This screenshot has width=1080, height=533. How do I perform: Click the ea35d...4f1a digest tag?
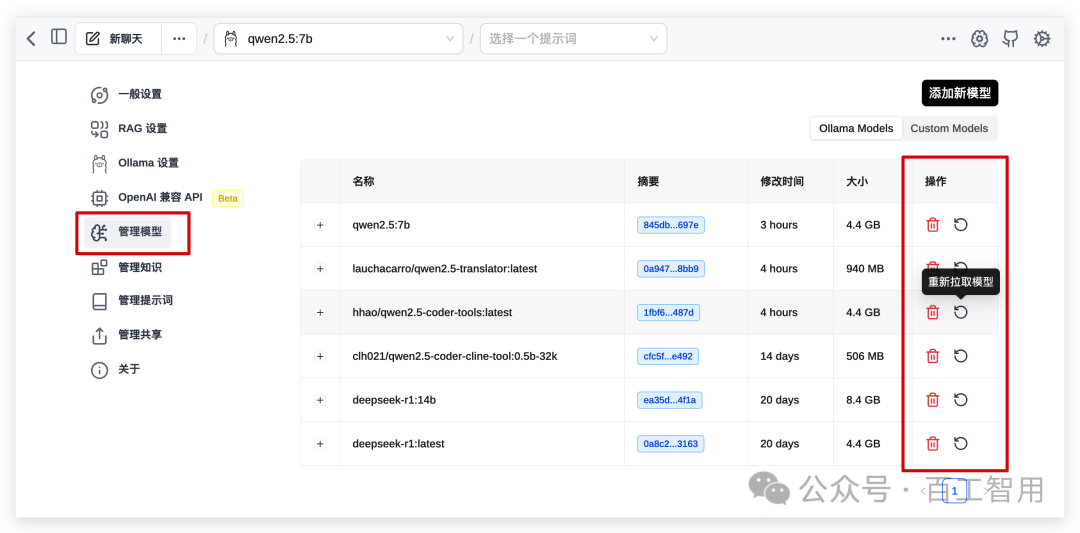[x=669, y=399]
